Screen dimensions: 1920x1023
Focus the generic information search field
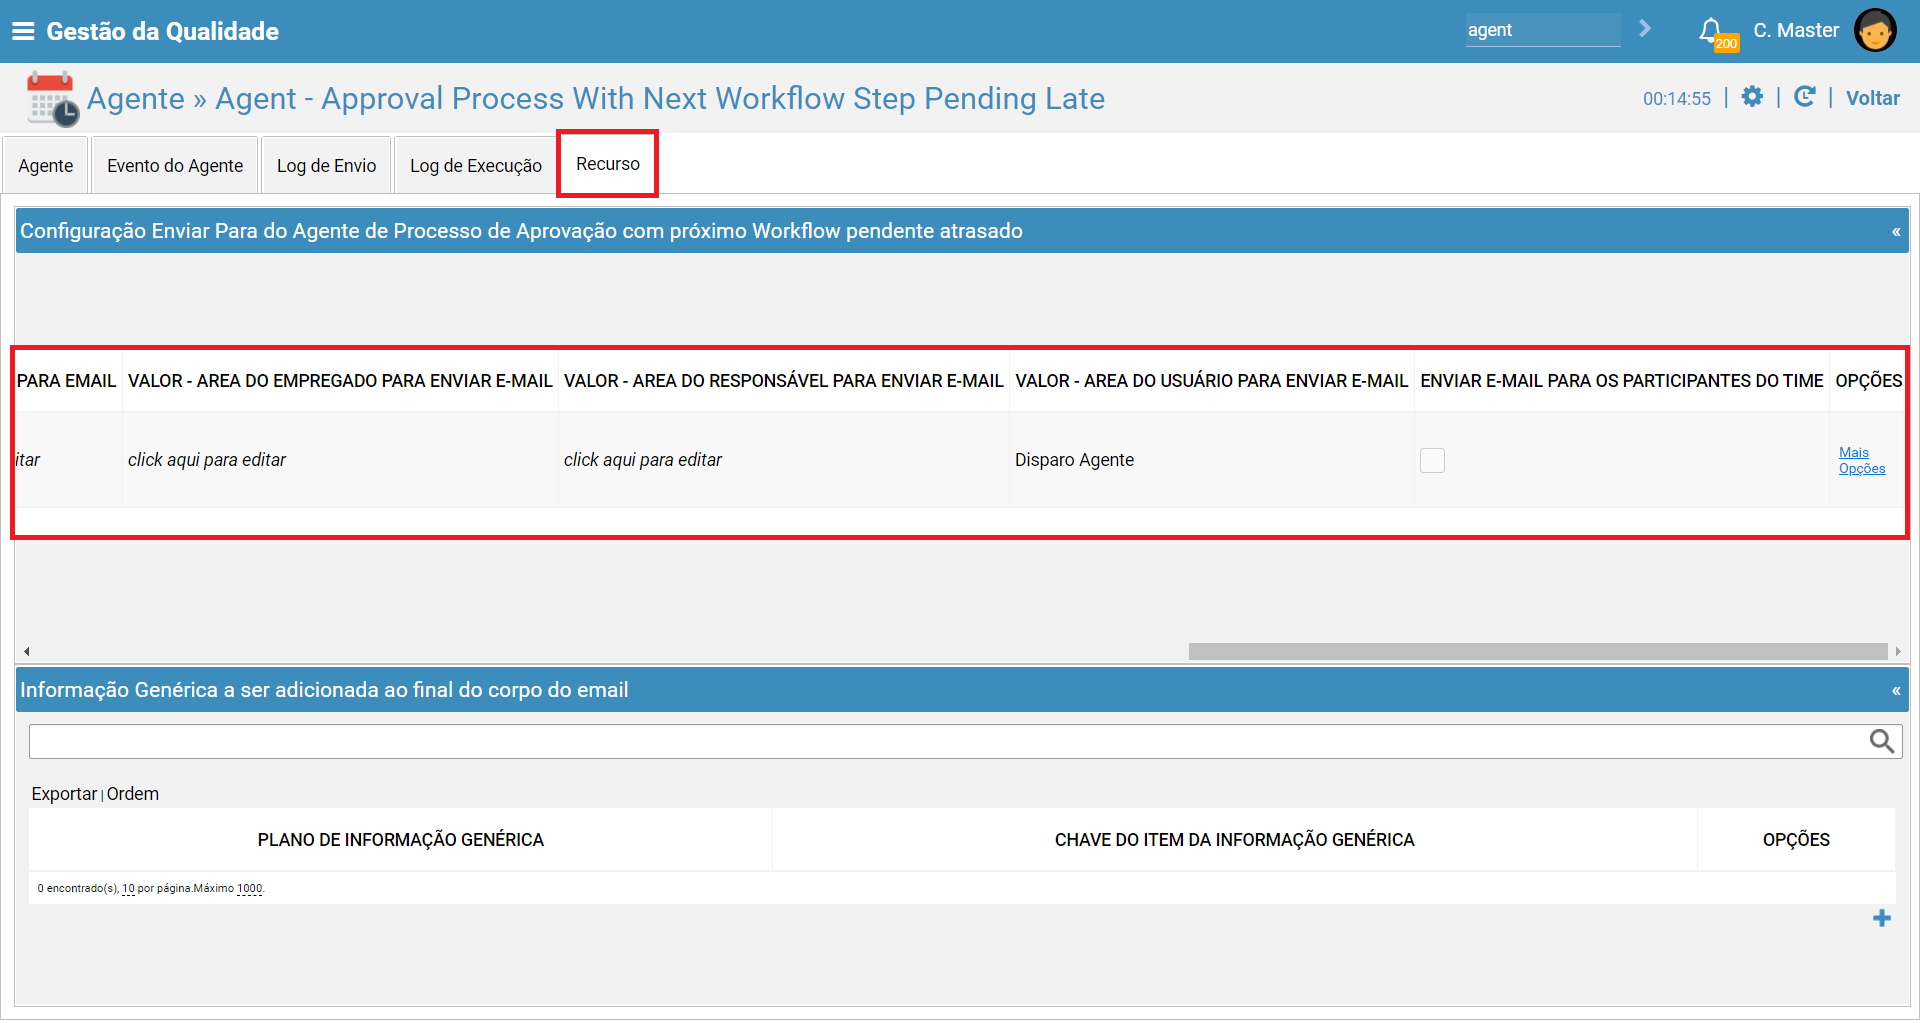pyautogui.click(x=948, y=741)
